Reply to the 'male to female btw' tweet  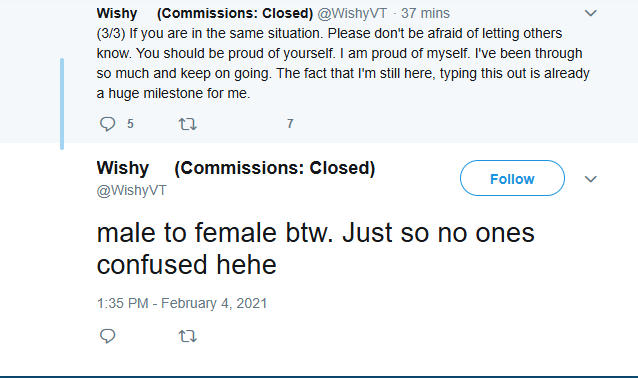108,336
